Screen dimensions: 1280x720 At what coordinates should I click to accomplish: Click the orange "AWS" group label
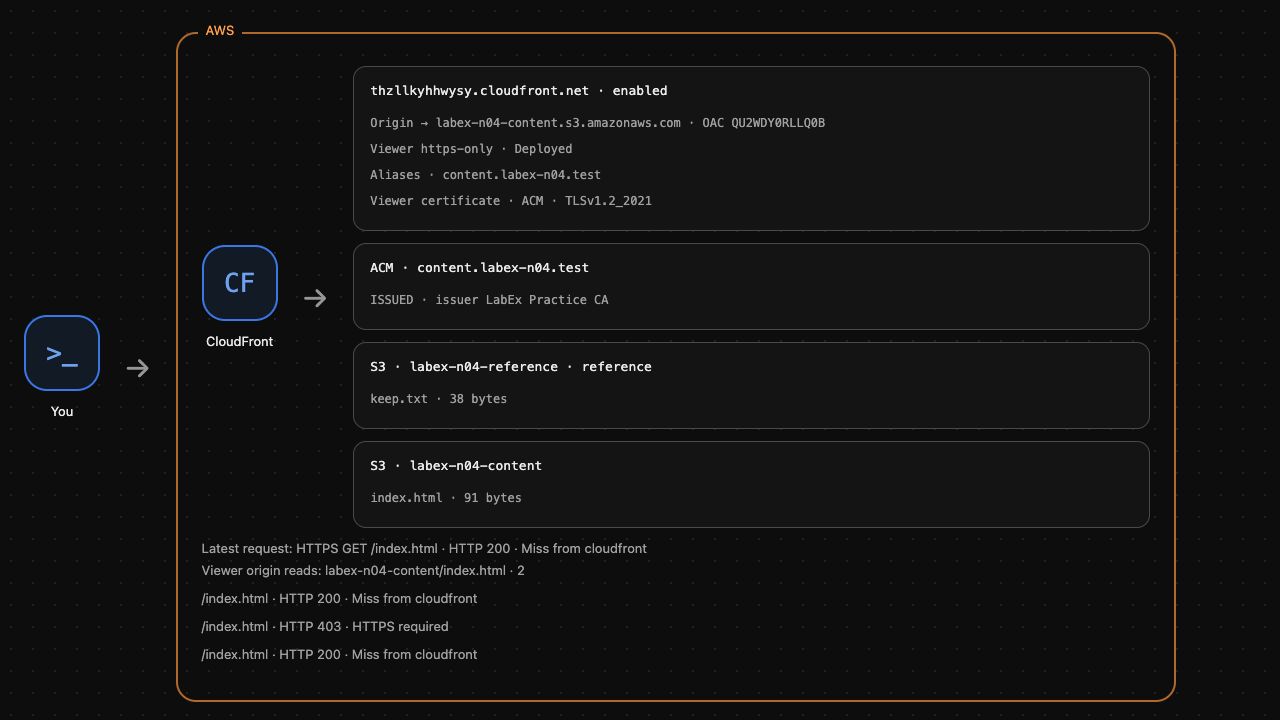coord(220,31)
